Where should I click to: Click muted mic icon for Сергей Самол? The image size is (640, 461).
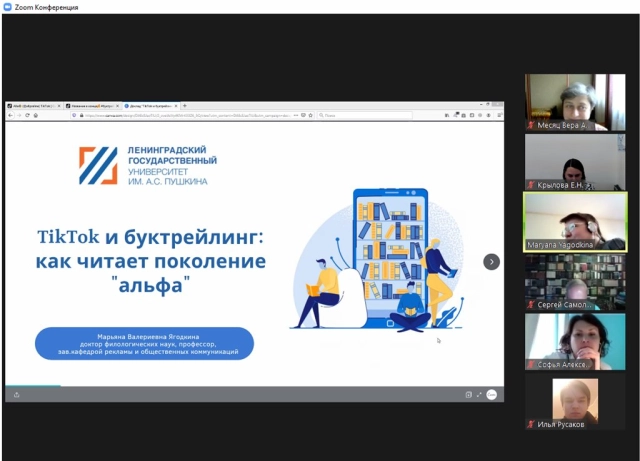531,304
